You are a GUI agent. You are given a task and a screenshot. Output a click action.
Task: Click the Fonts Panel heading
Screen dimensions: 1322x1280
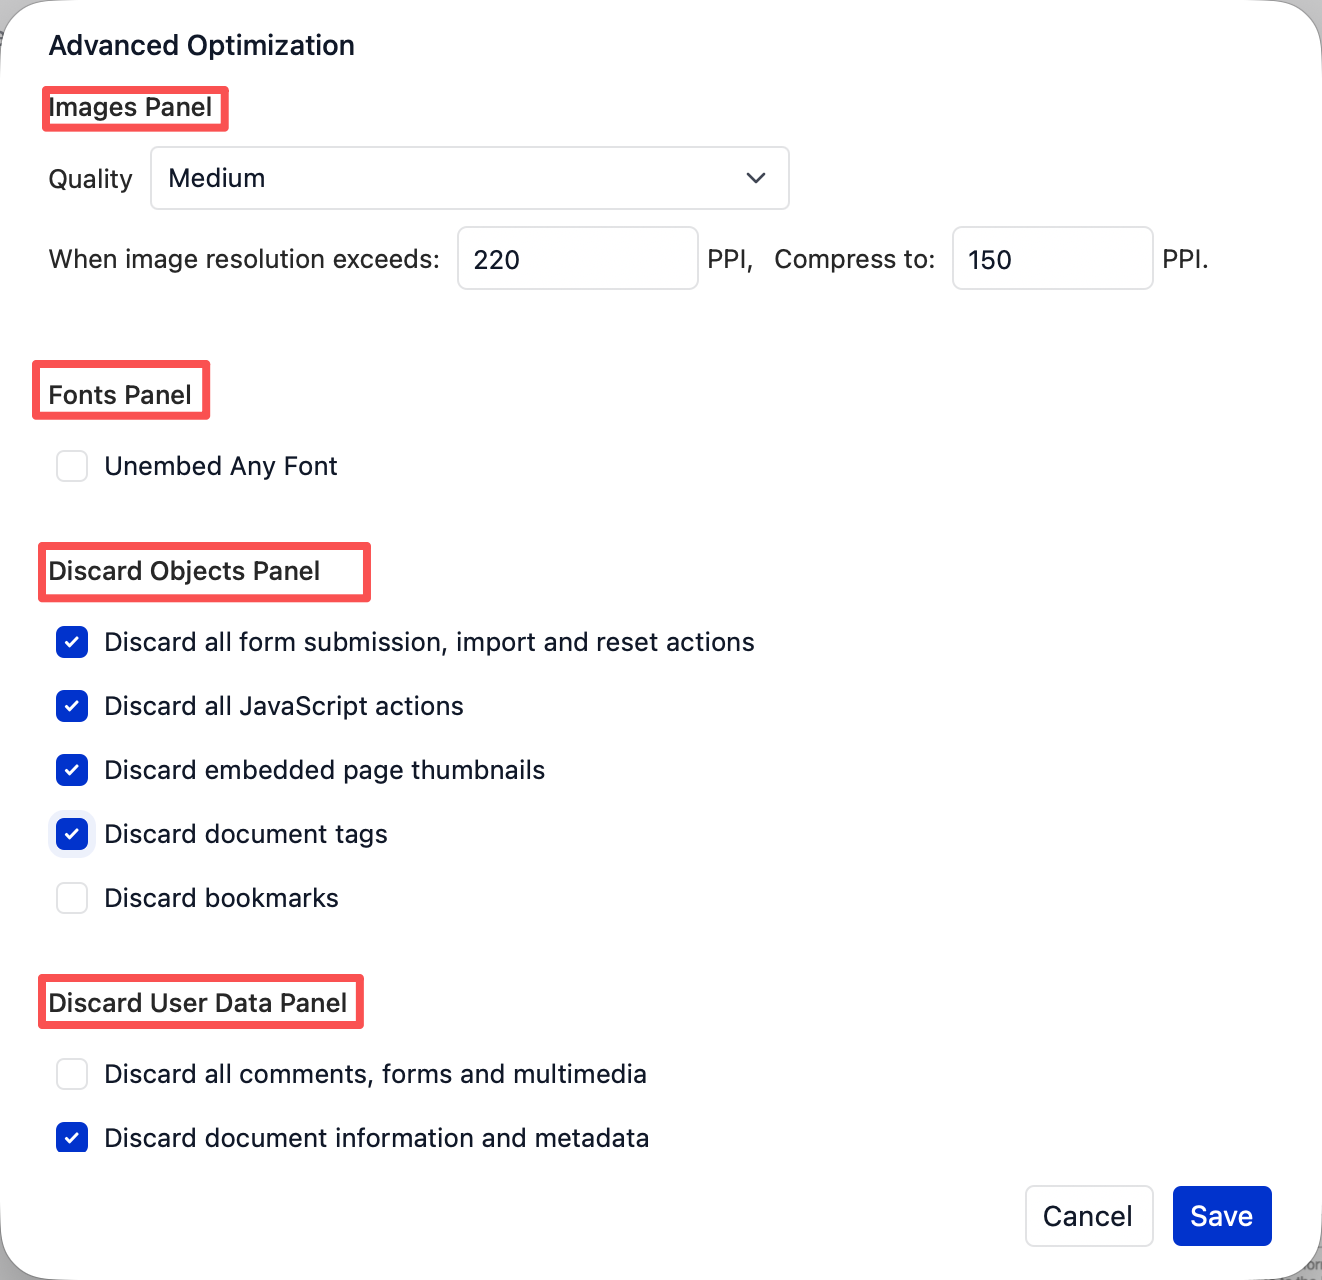pos(120,395)
